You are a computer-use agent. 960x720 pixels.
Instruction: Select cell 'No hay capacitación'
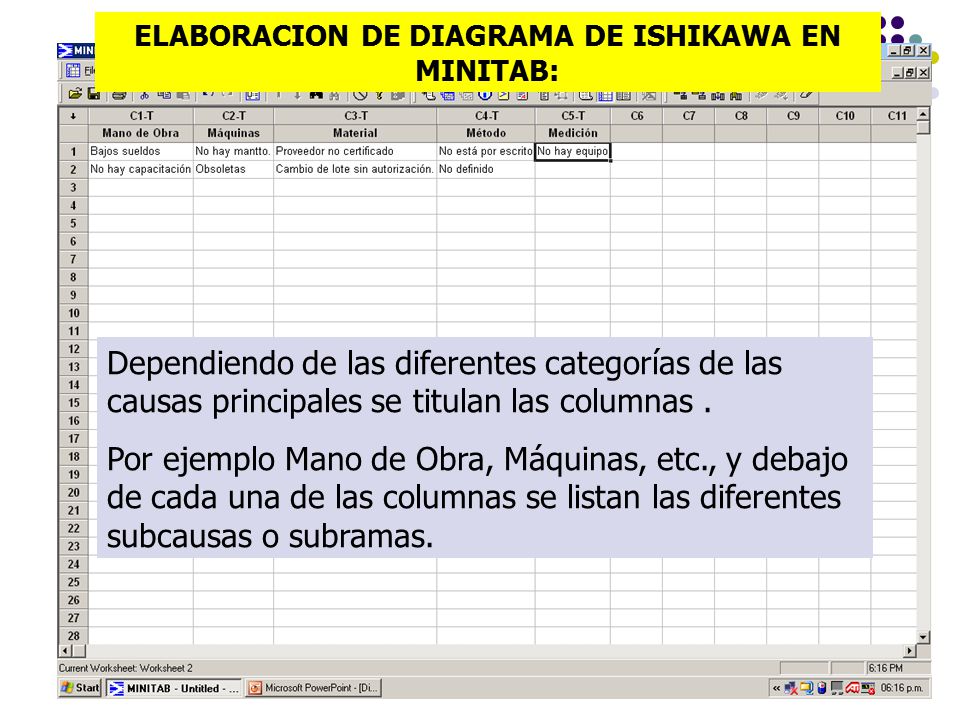tap(141, 169)
